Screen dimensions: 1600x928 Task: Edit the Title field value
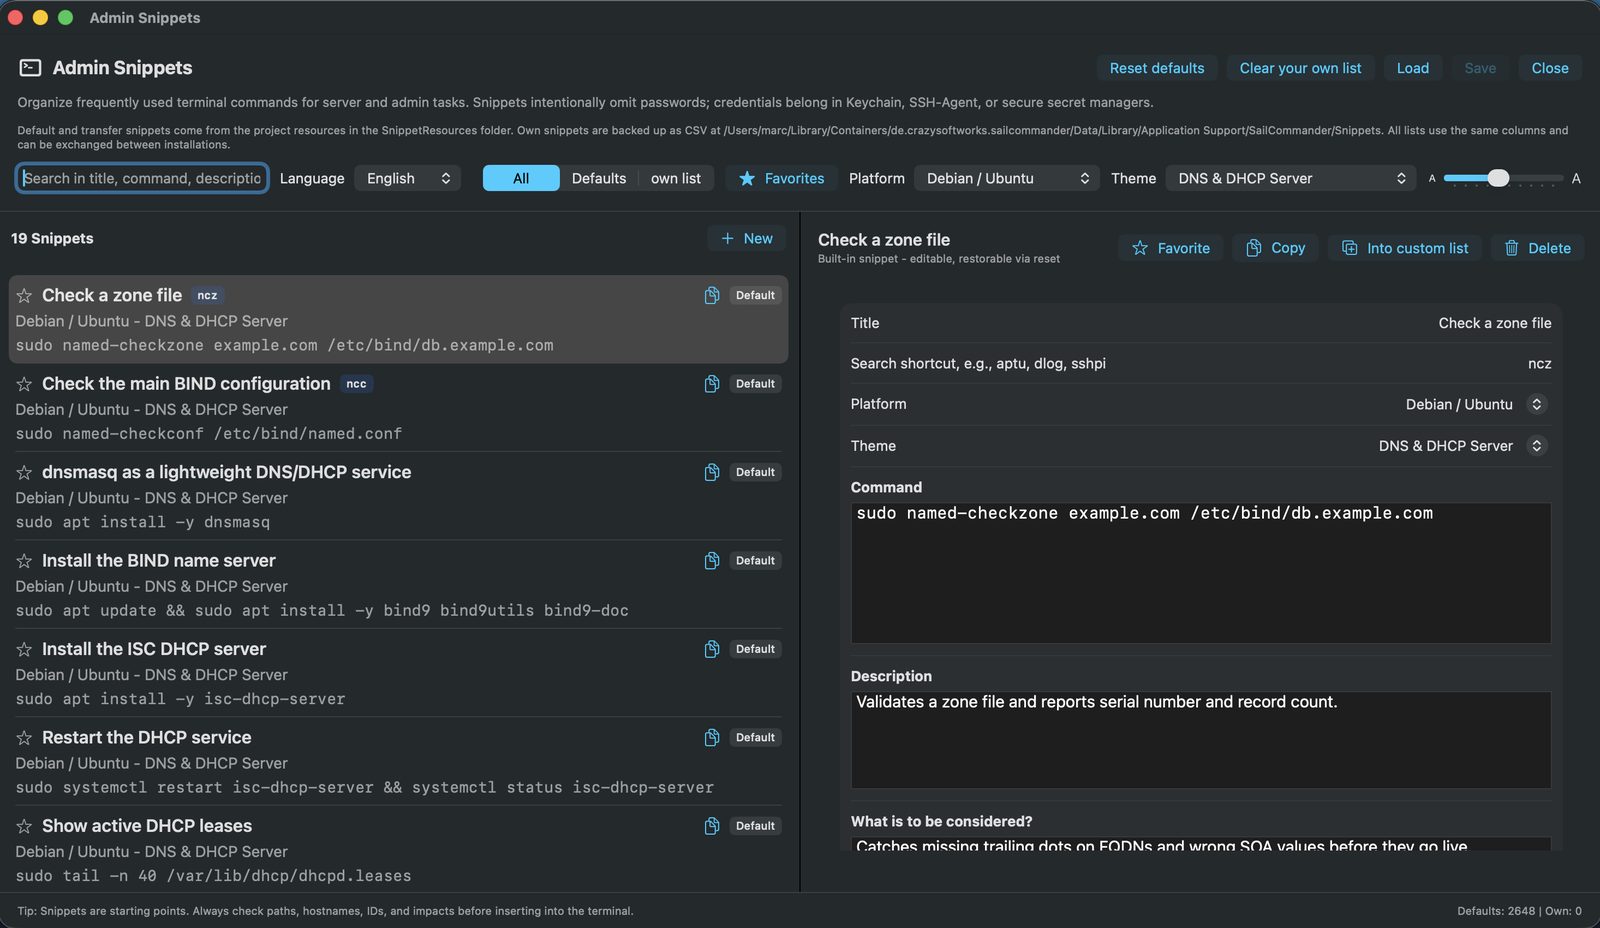[1495, 323]
